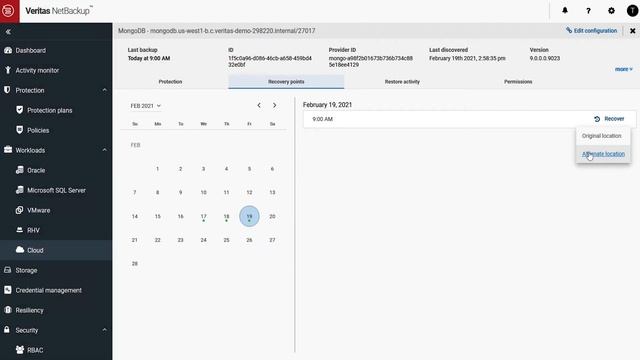The height and width of the screenshot is (360, 640).
Task: Click the Activity monitor icon
Action: click(x=8, y=70)
